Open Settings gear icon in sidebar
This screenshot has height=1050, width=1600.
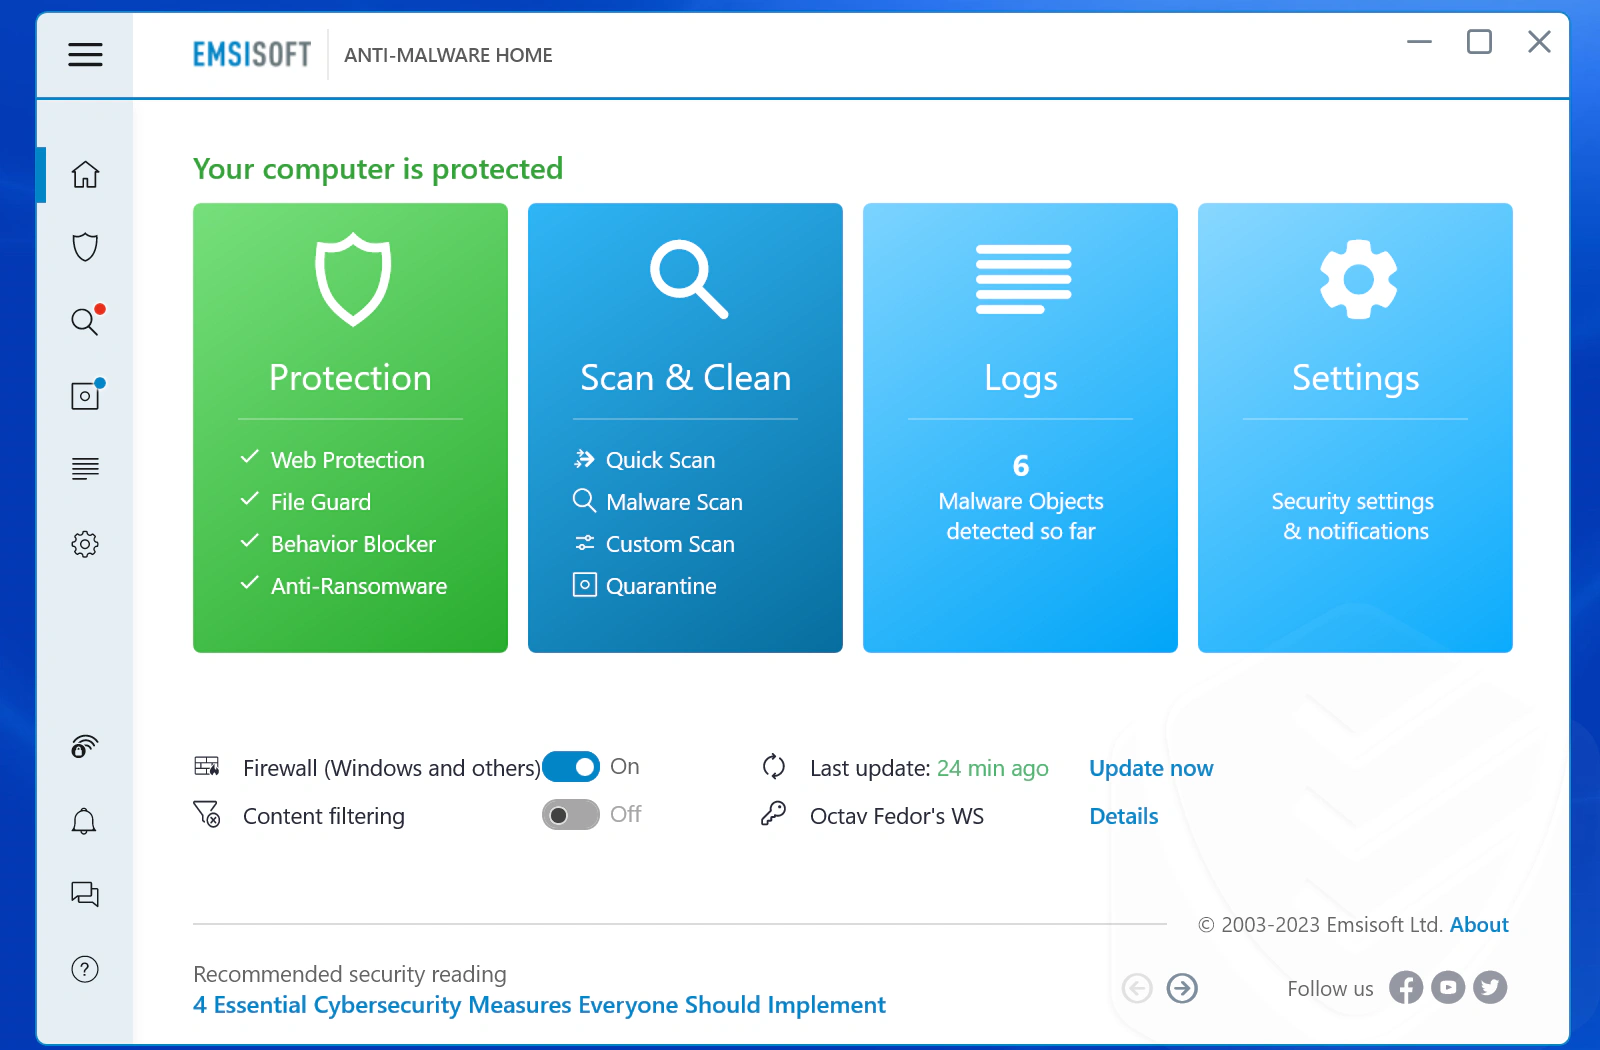pyautogui.click(x=85, y=544)
